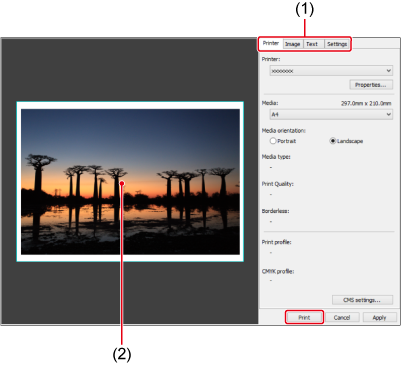Screen dimensions: 401x365
Task: Open the Image tab
Action: [x=293, y=44]
